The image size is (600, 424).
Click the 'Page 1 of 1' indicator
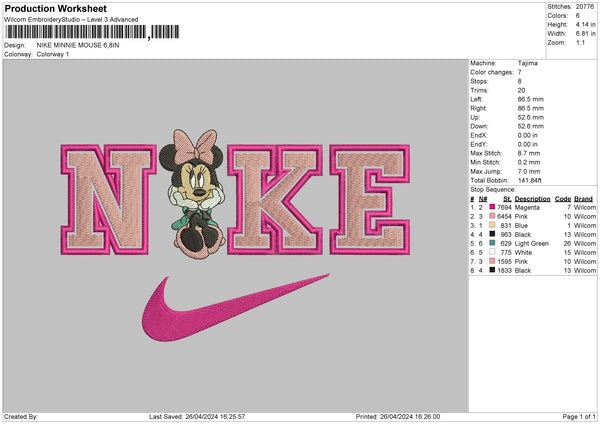pos(579,416)
